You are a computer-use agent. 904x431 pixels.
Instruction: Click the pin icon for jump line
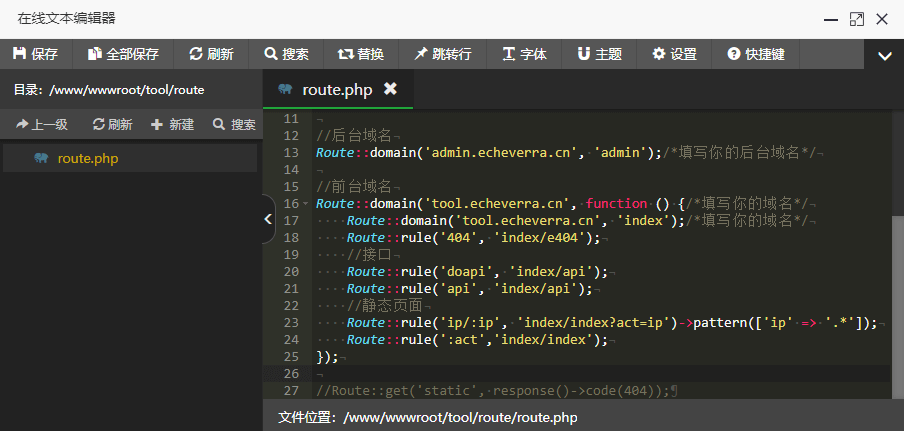[420, 54]
